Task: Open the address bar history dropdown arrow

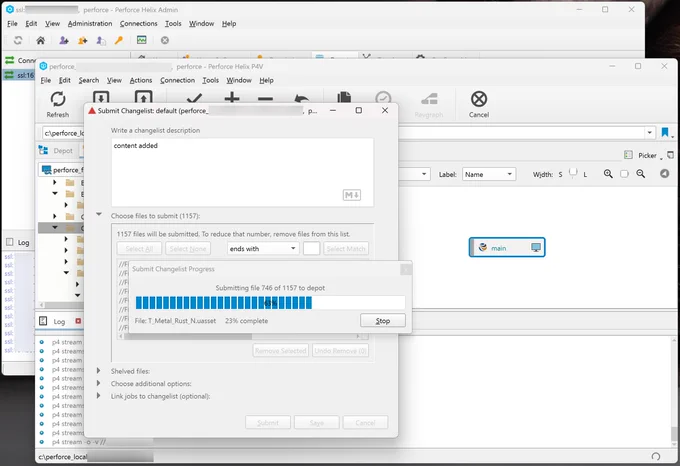Action: pyautogui.click(x=649, y=133)
